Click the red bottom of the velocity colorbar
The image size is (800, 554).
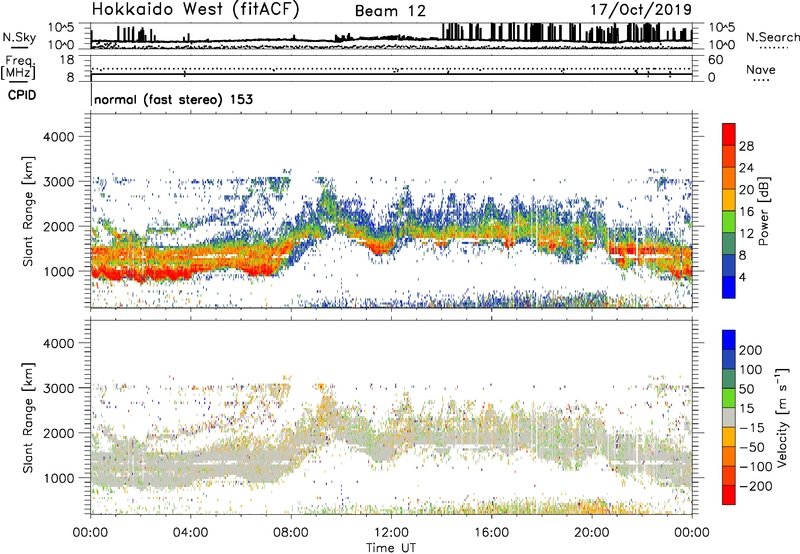[729, 495]
